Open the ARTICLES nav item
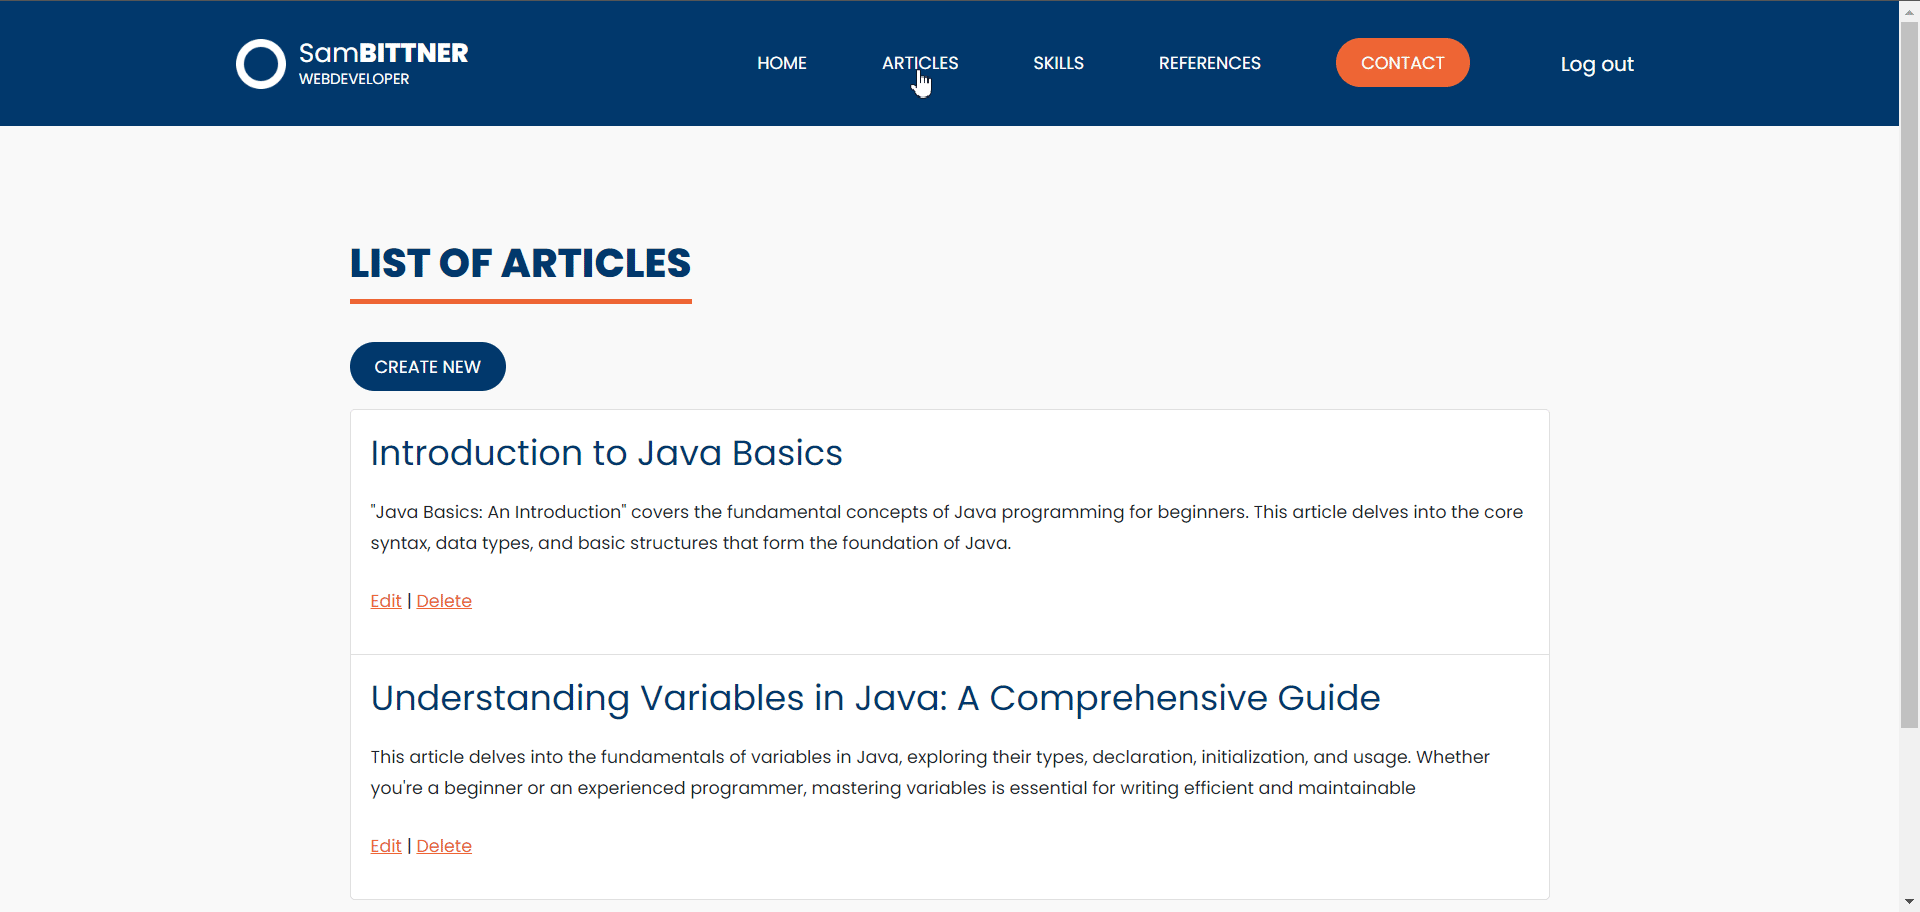Image resolution: width=1920 pixels, height=912 pixels. [x=919, y=63]
